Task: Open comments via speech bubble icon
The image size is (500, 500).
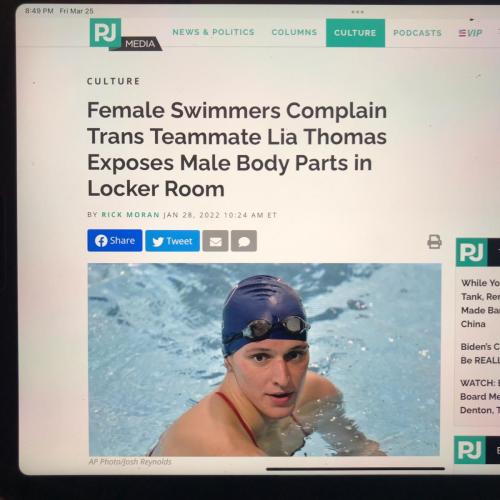Action: click(244, 241)
